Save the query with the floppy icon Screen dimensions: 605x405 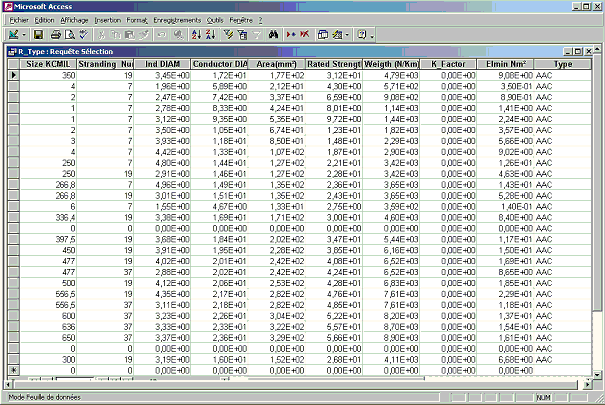tap(38, 35)
